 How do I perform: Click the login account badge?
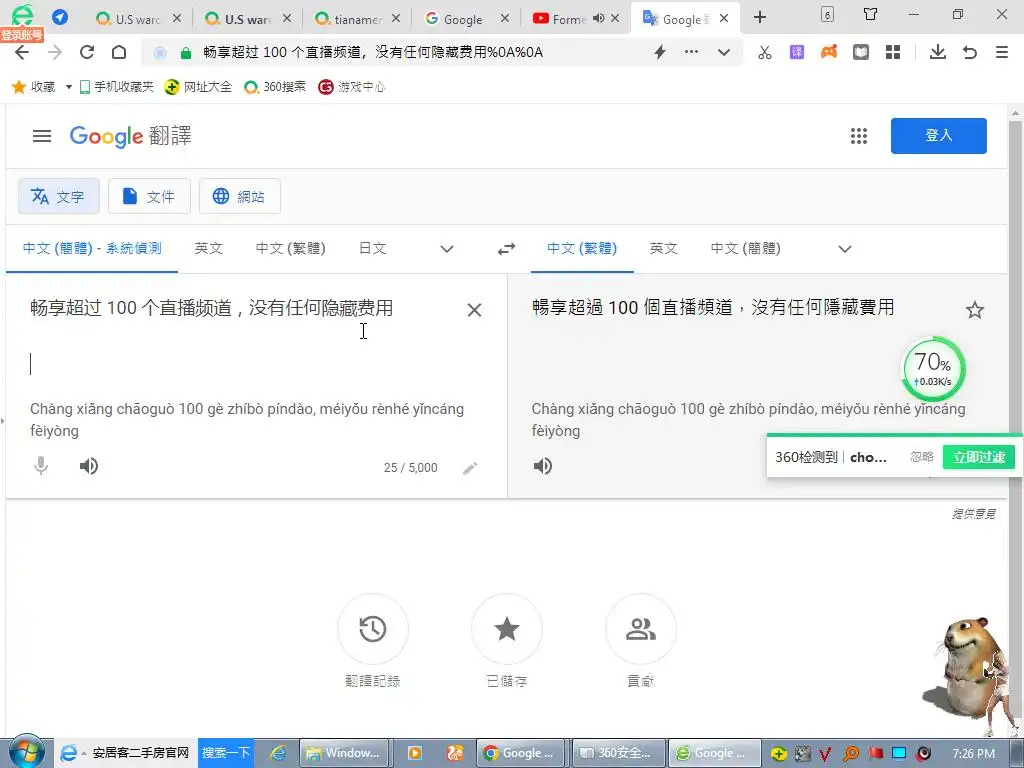22,35
